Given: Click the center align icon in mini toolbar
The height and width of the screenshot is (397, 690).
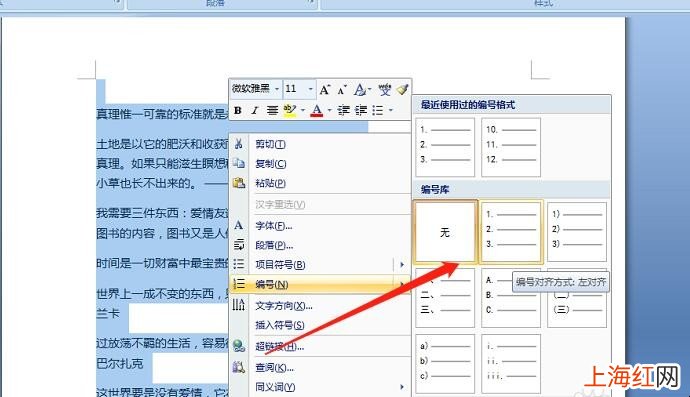Looking at the screenshot, I should (272, 110).
